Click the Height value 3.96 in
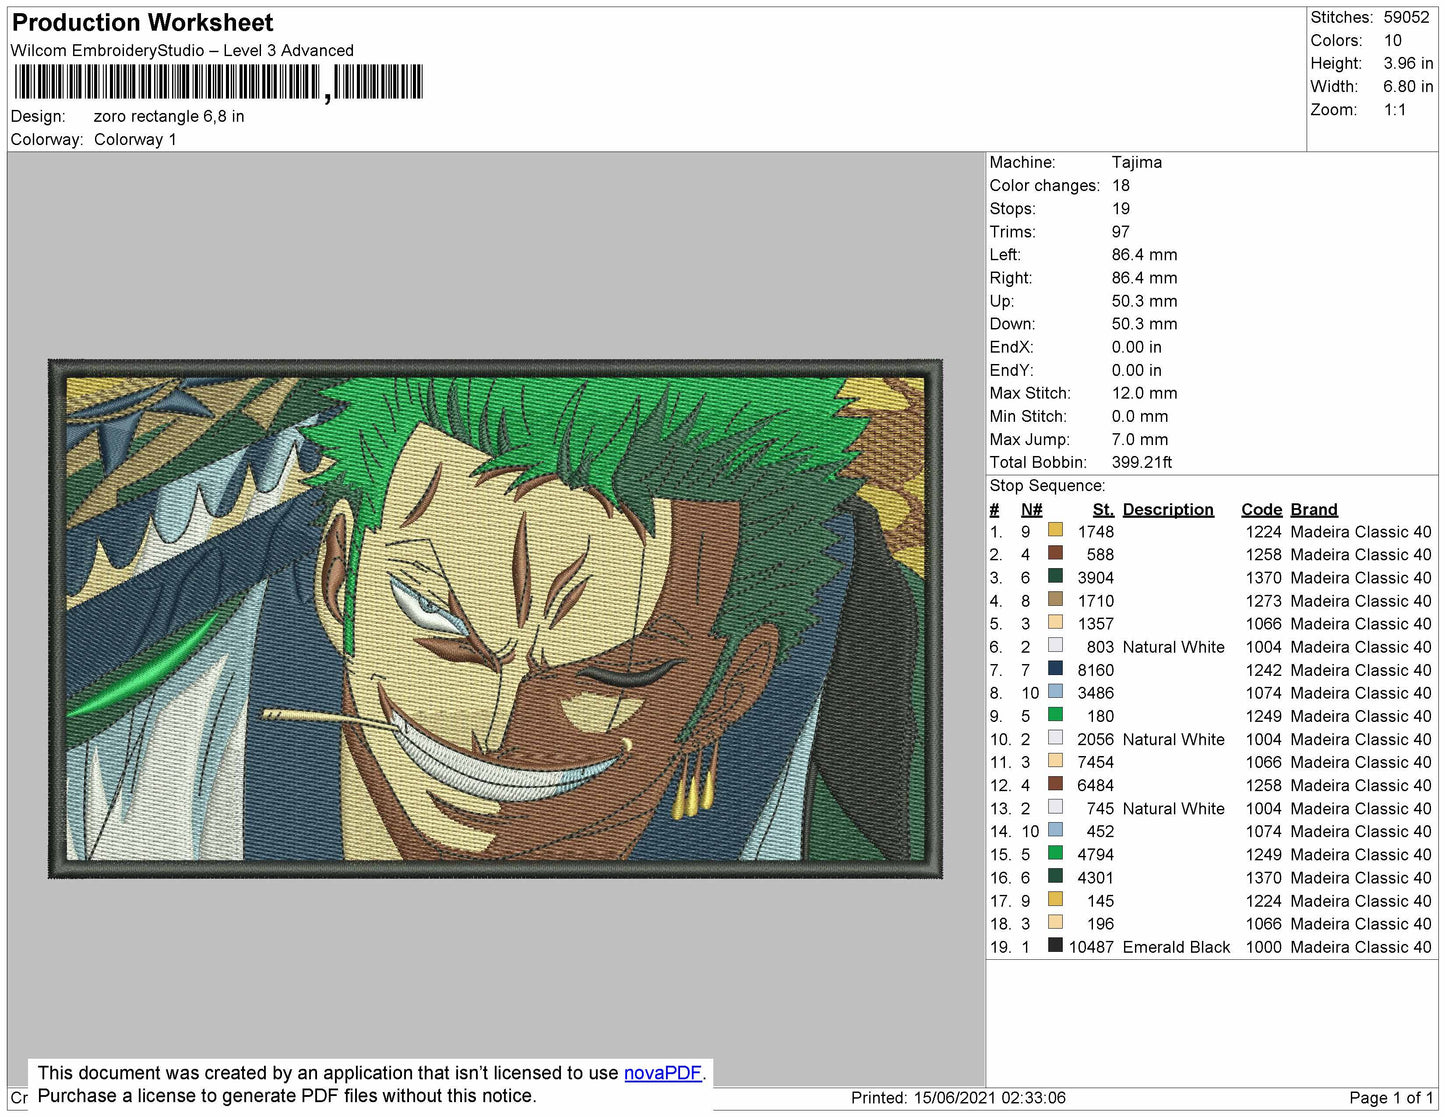 pyautogui.click(x=1408, y=63)
